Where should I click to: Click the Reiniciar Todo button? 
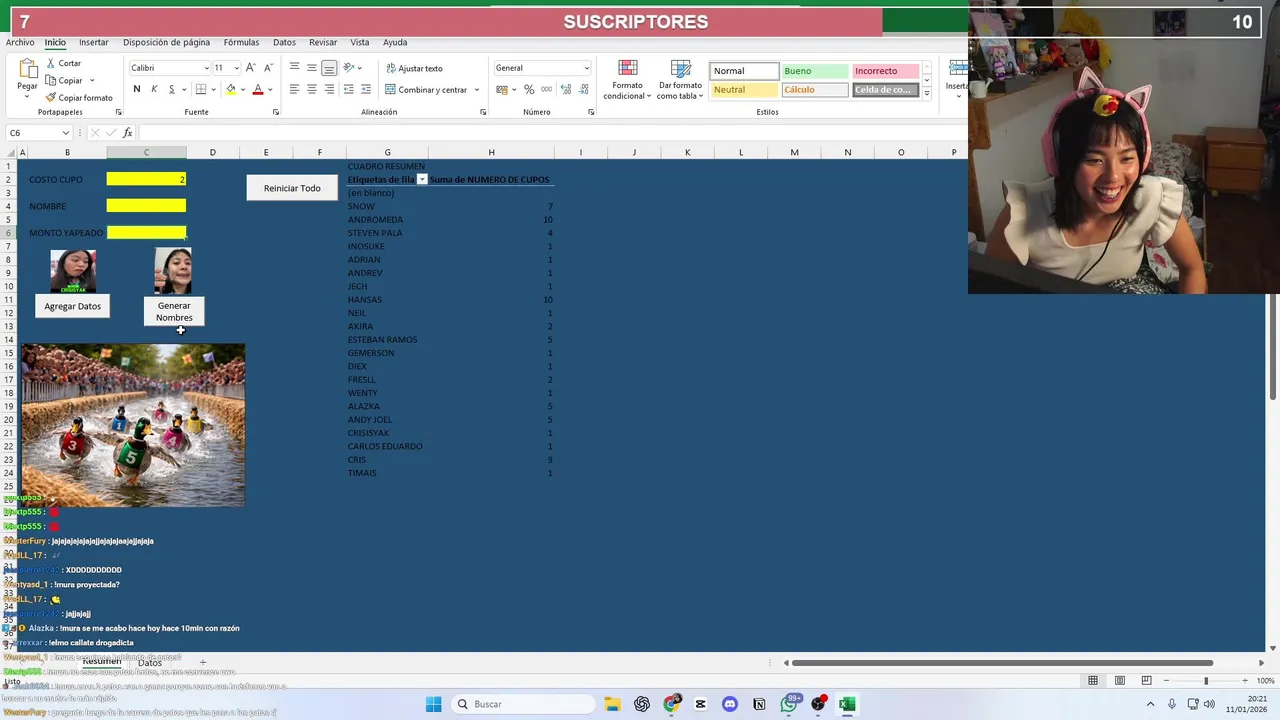292,188
